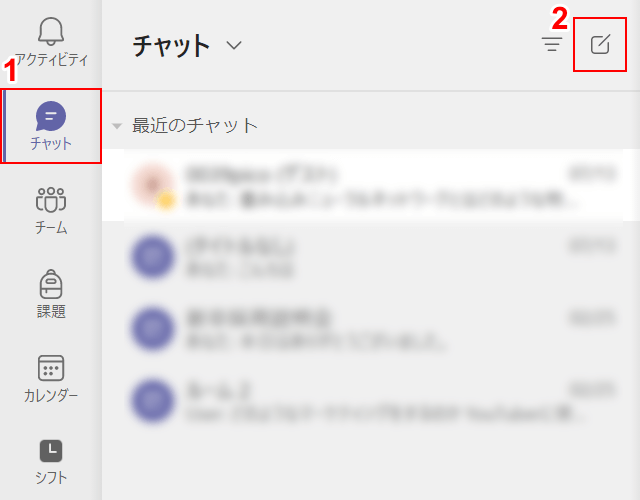Click the アクティビティ sidebar label
Viewport: 640px width, 500px height.
[51, 60]
